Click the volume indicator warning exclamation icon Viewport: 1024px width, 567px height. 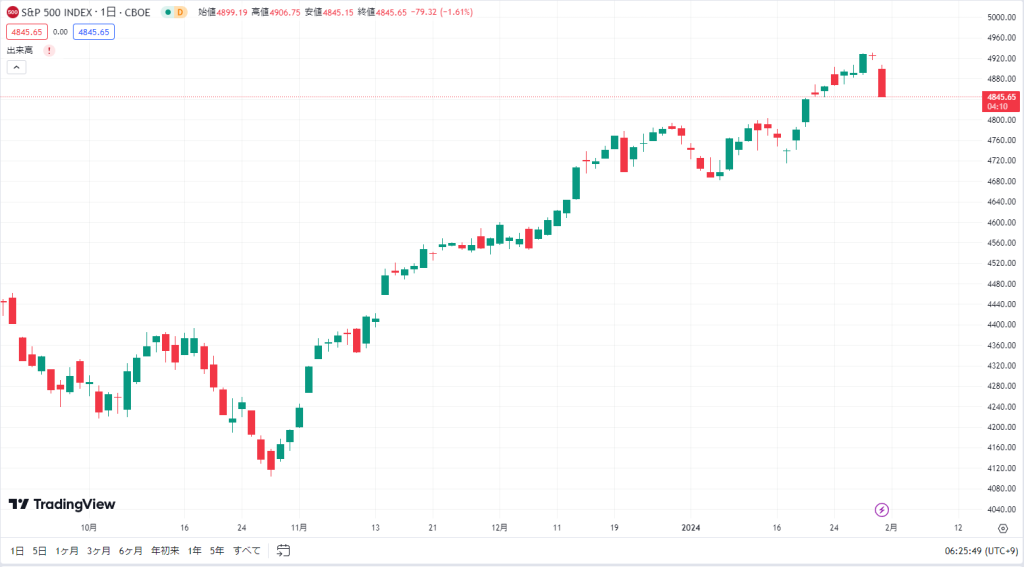[49, 50]
